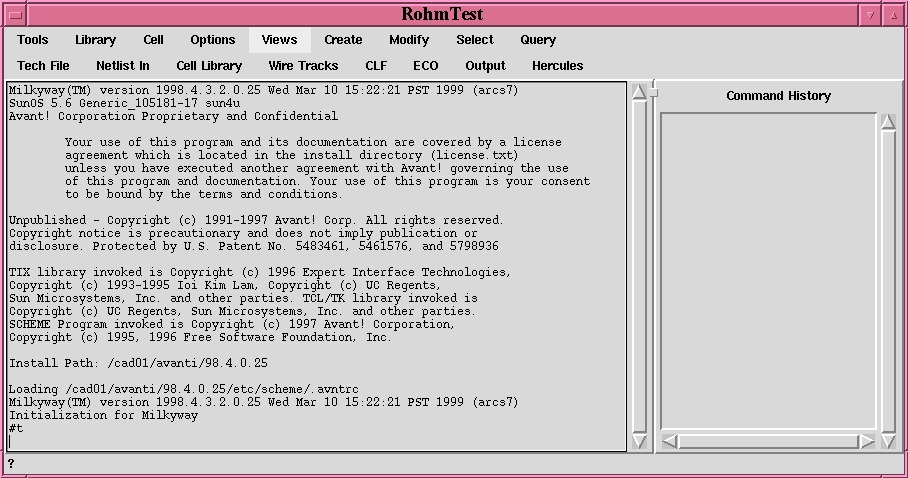
Task: Click the 'Initialization for Milkyway' line
Action: point(104,415)
